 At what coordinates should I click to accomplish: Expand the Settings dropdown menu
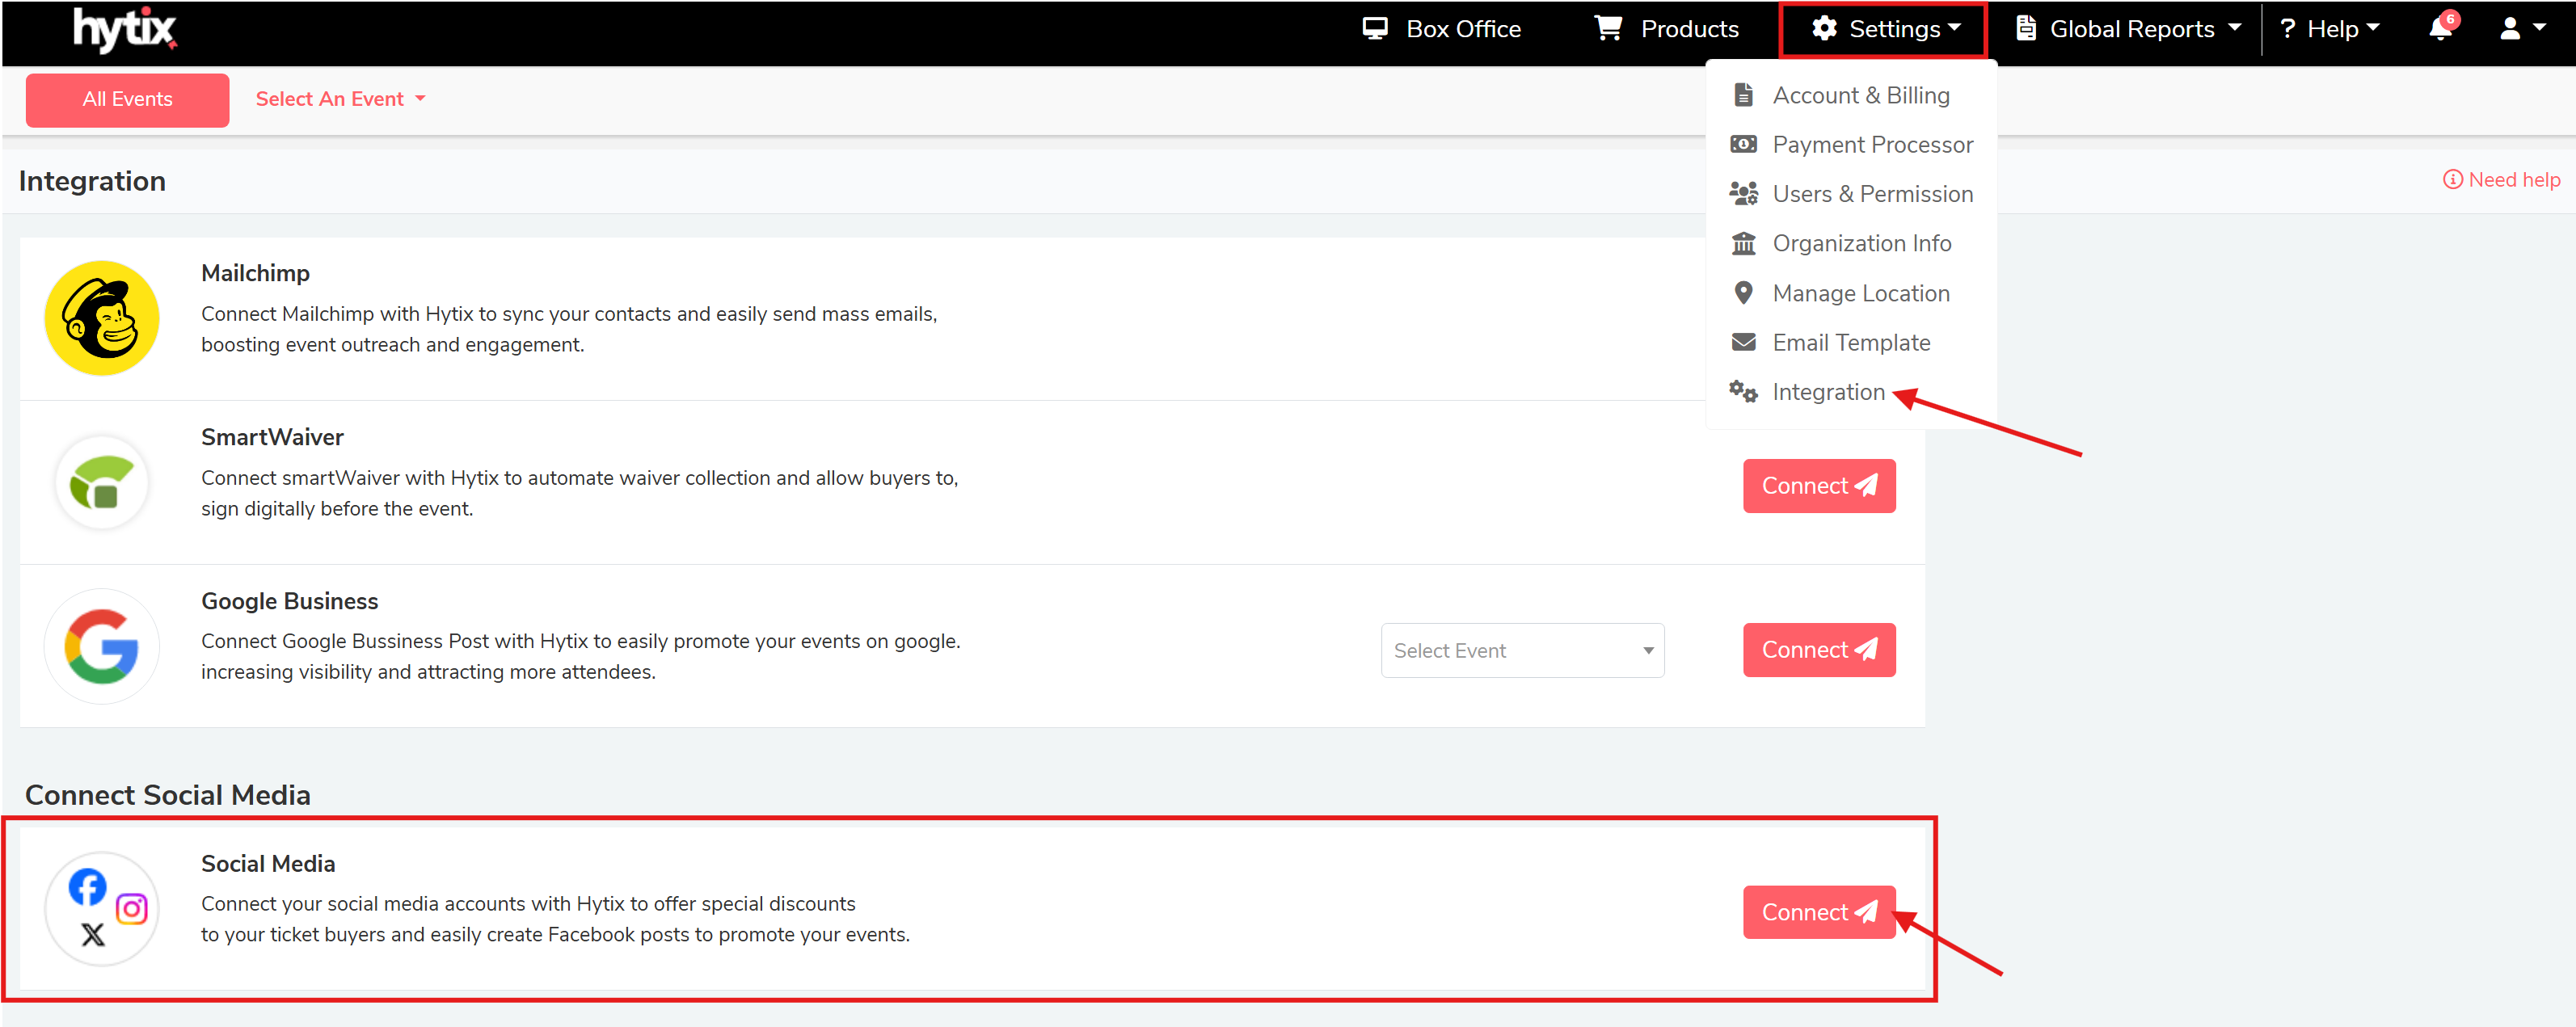(1884, 29)
